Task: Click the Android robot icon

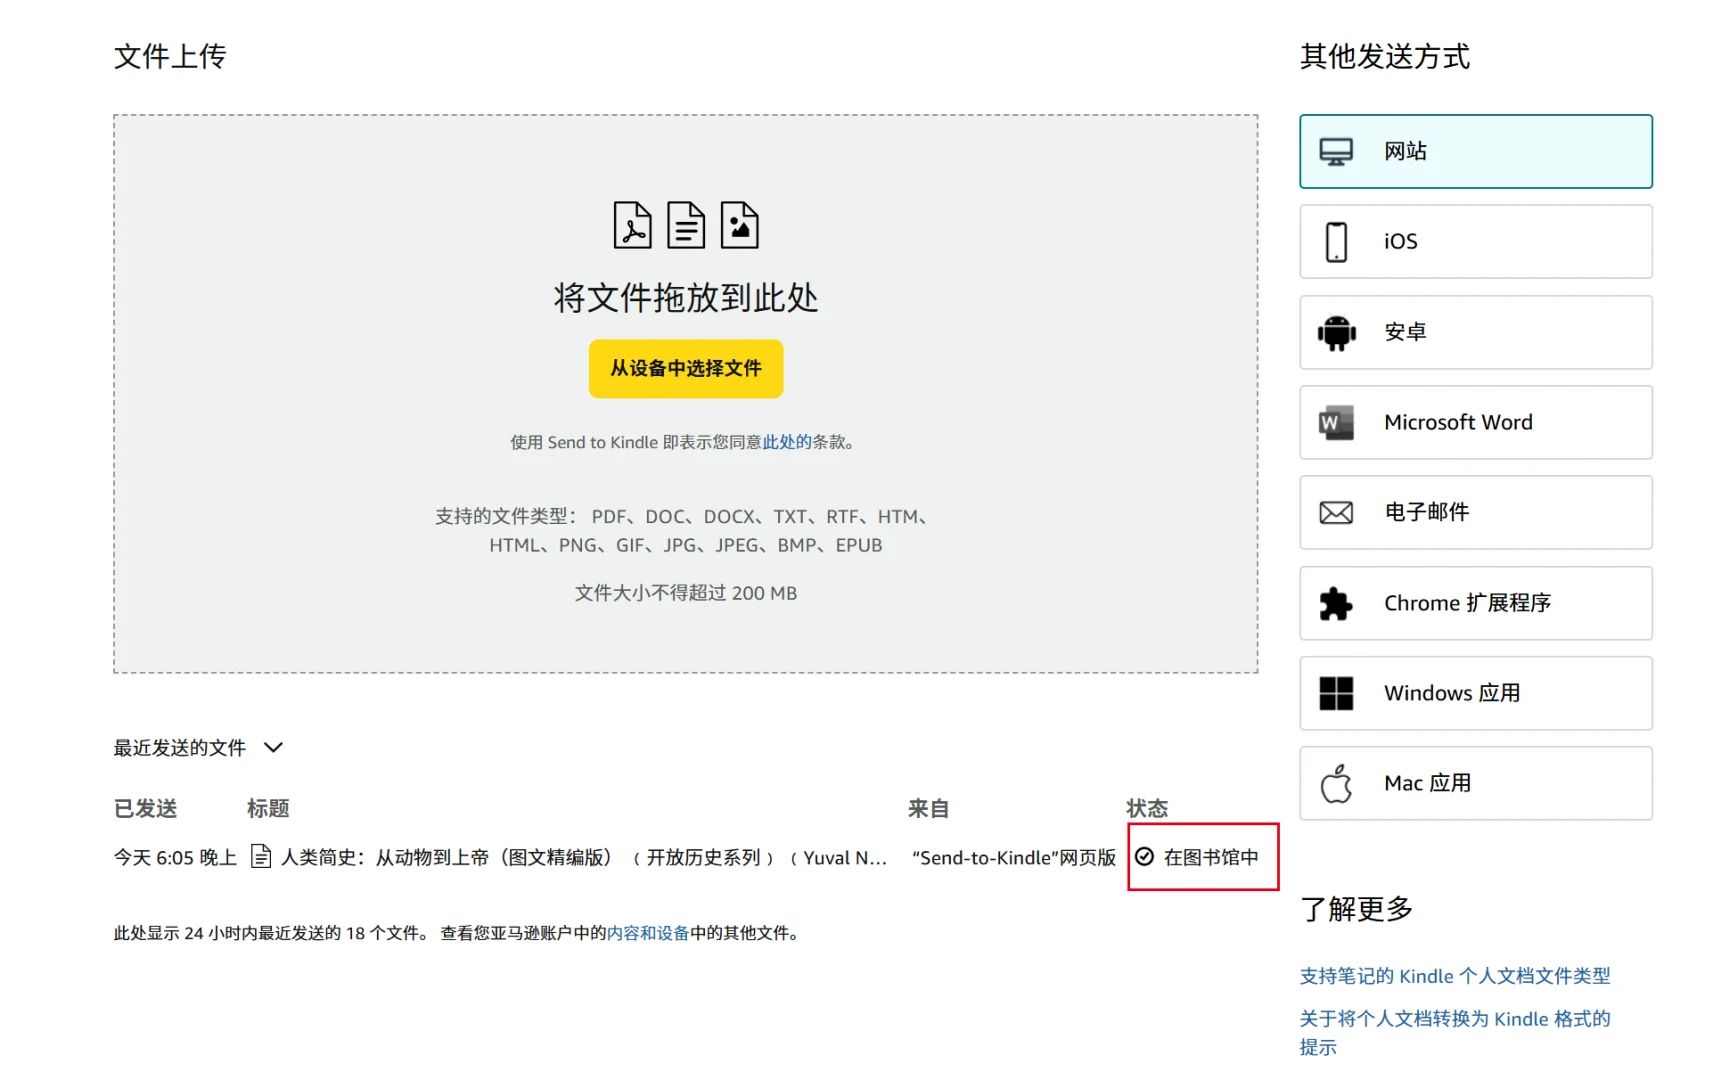Action: [x=1336, y=332]
